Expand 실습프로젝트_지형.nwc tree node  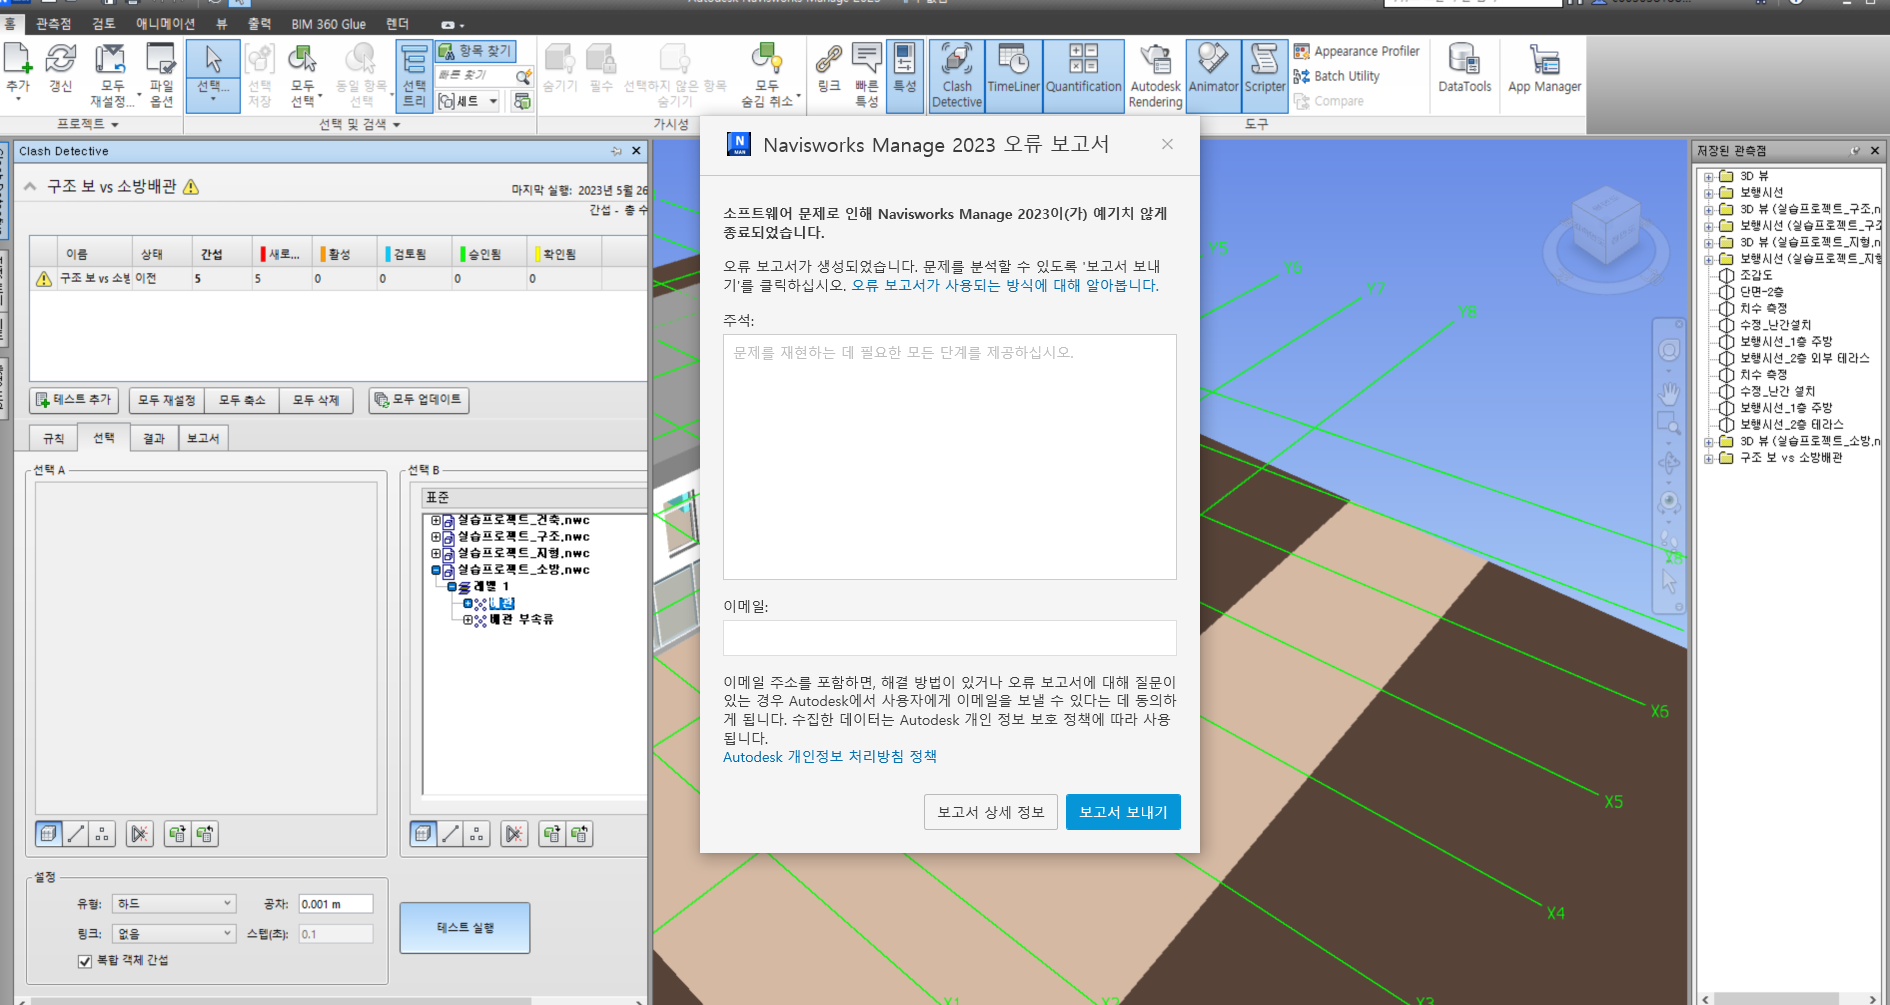tap(436, 553)
